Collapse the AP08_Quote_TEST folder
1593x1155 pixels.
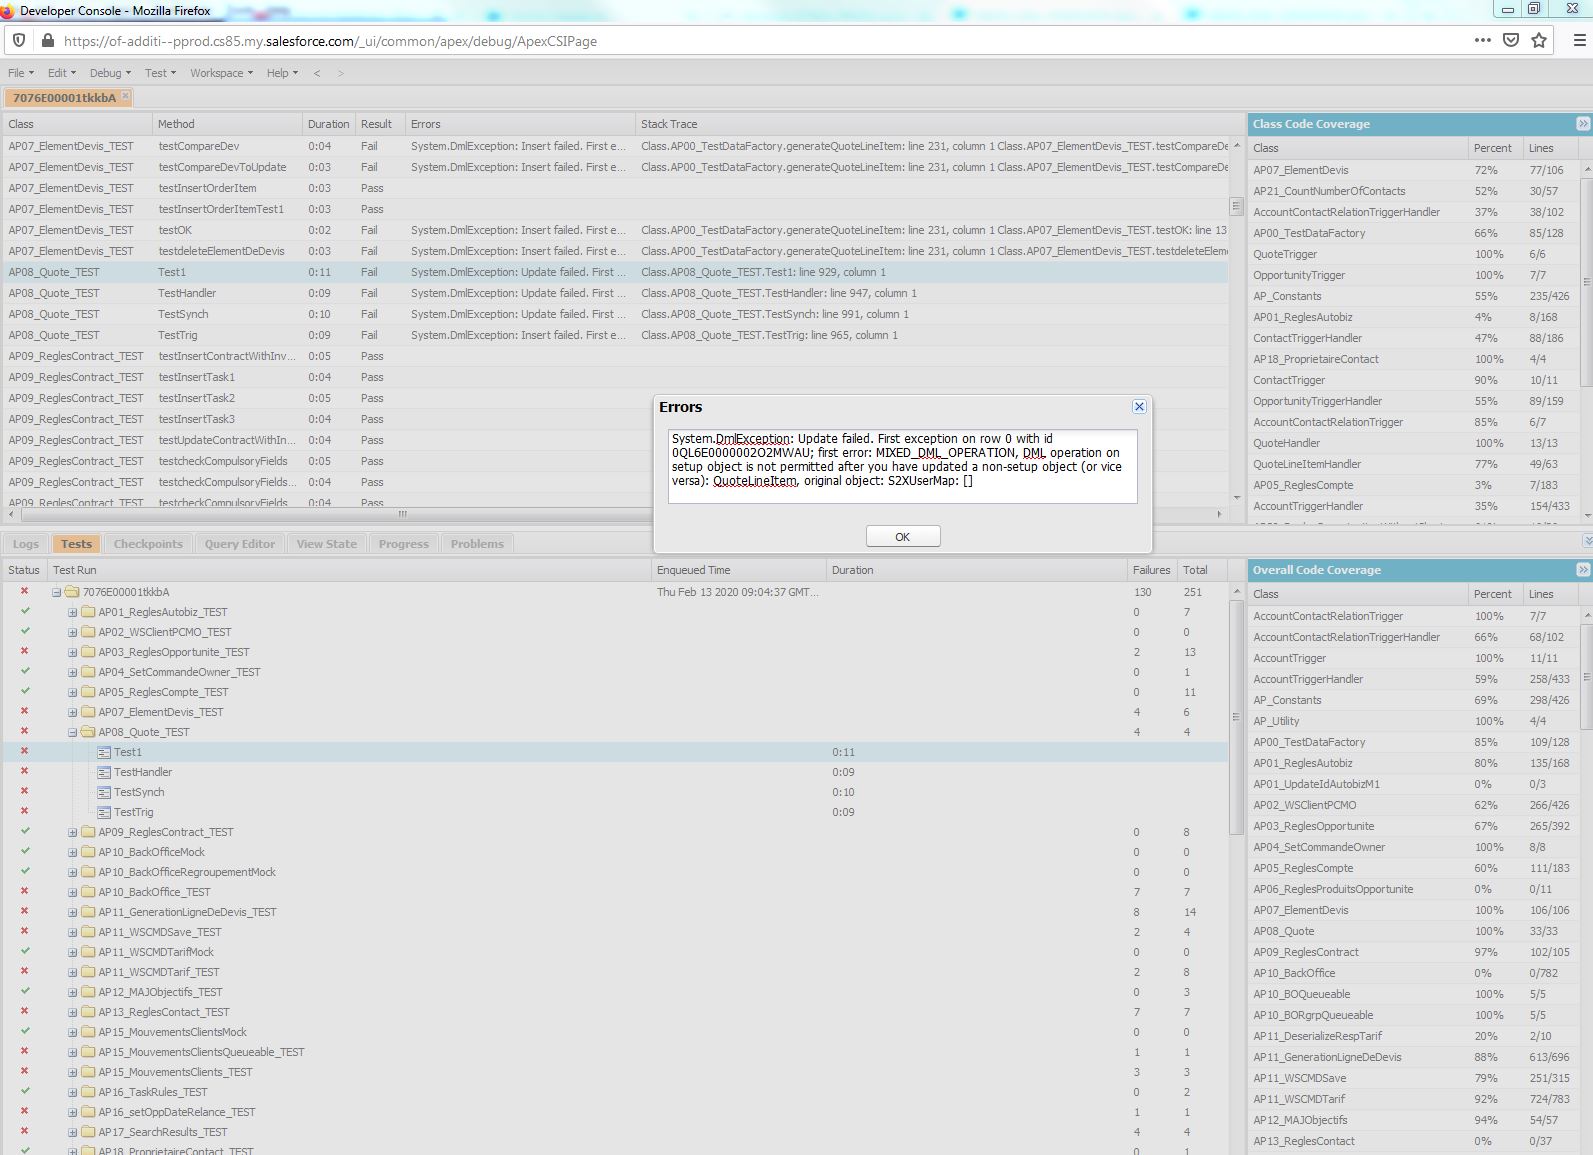pyautogui.click(x=72, y=732)
